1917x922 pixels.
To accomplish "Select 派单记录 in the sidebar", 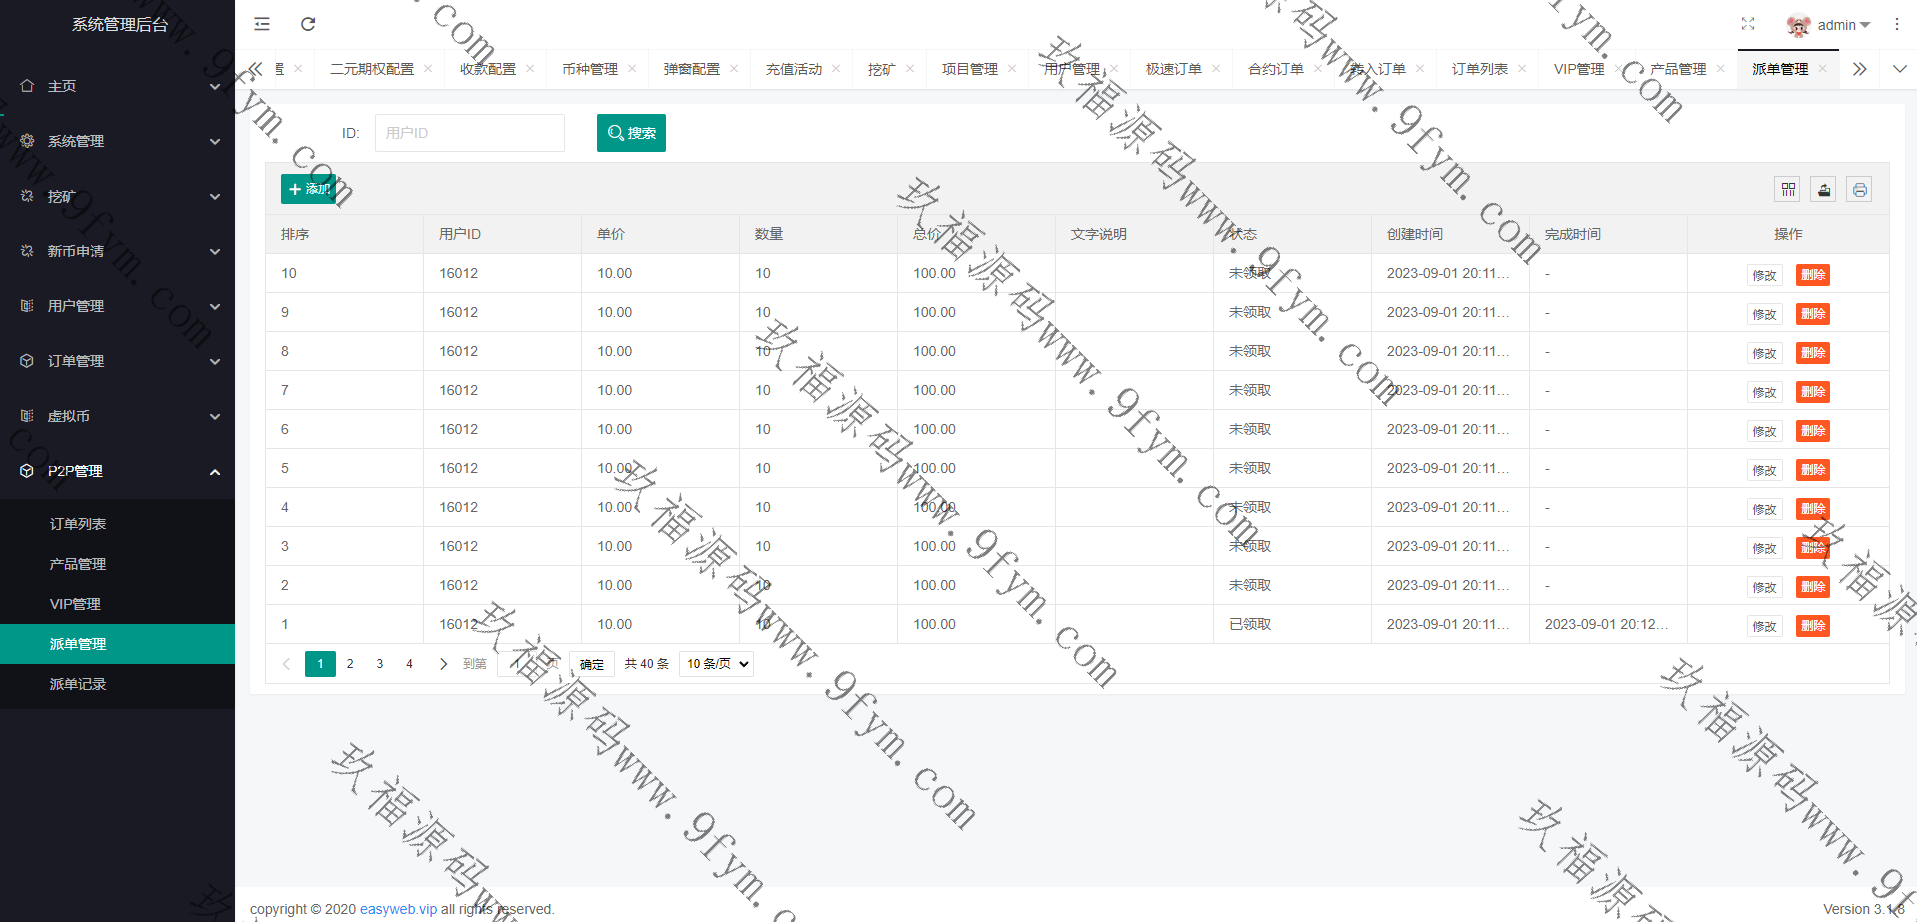I will [78, 684].
